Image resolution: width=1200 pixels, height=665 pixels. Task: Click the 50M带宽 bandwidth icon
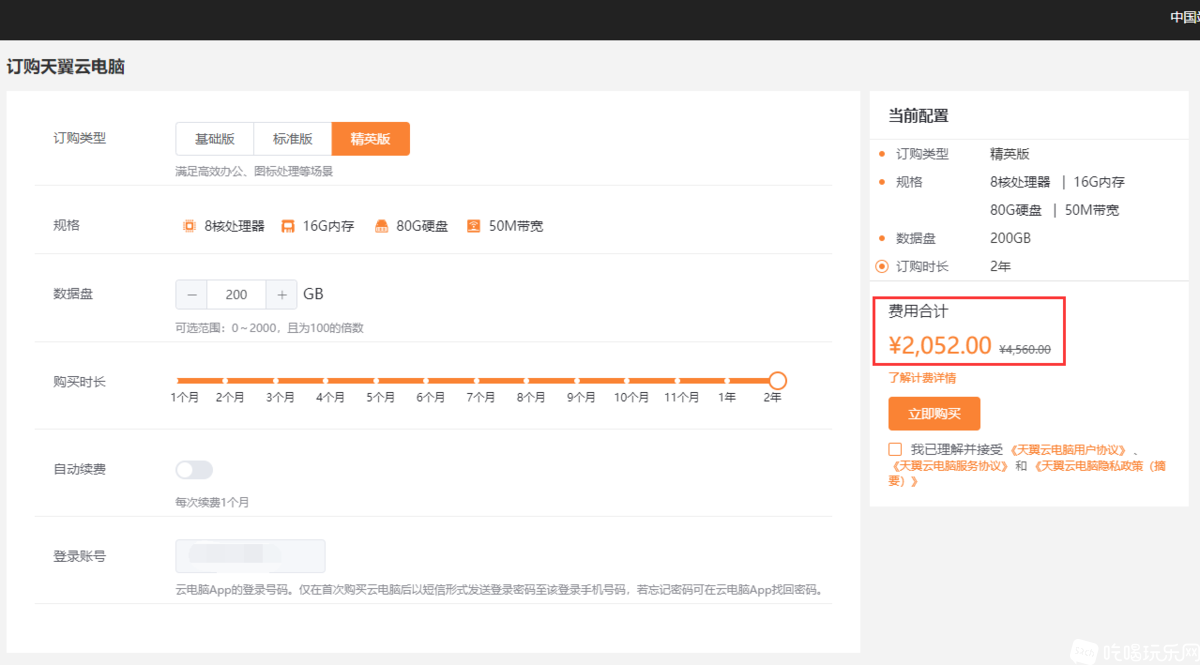pos(474,226)
